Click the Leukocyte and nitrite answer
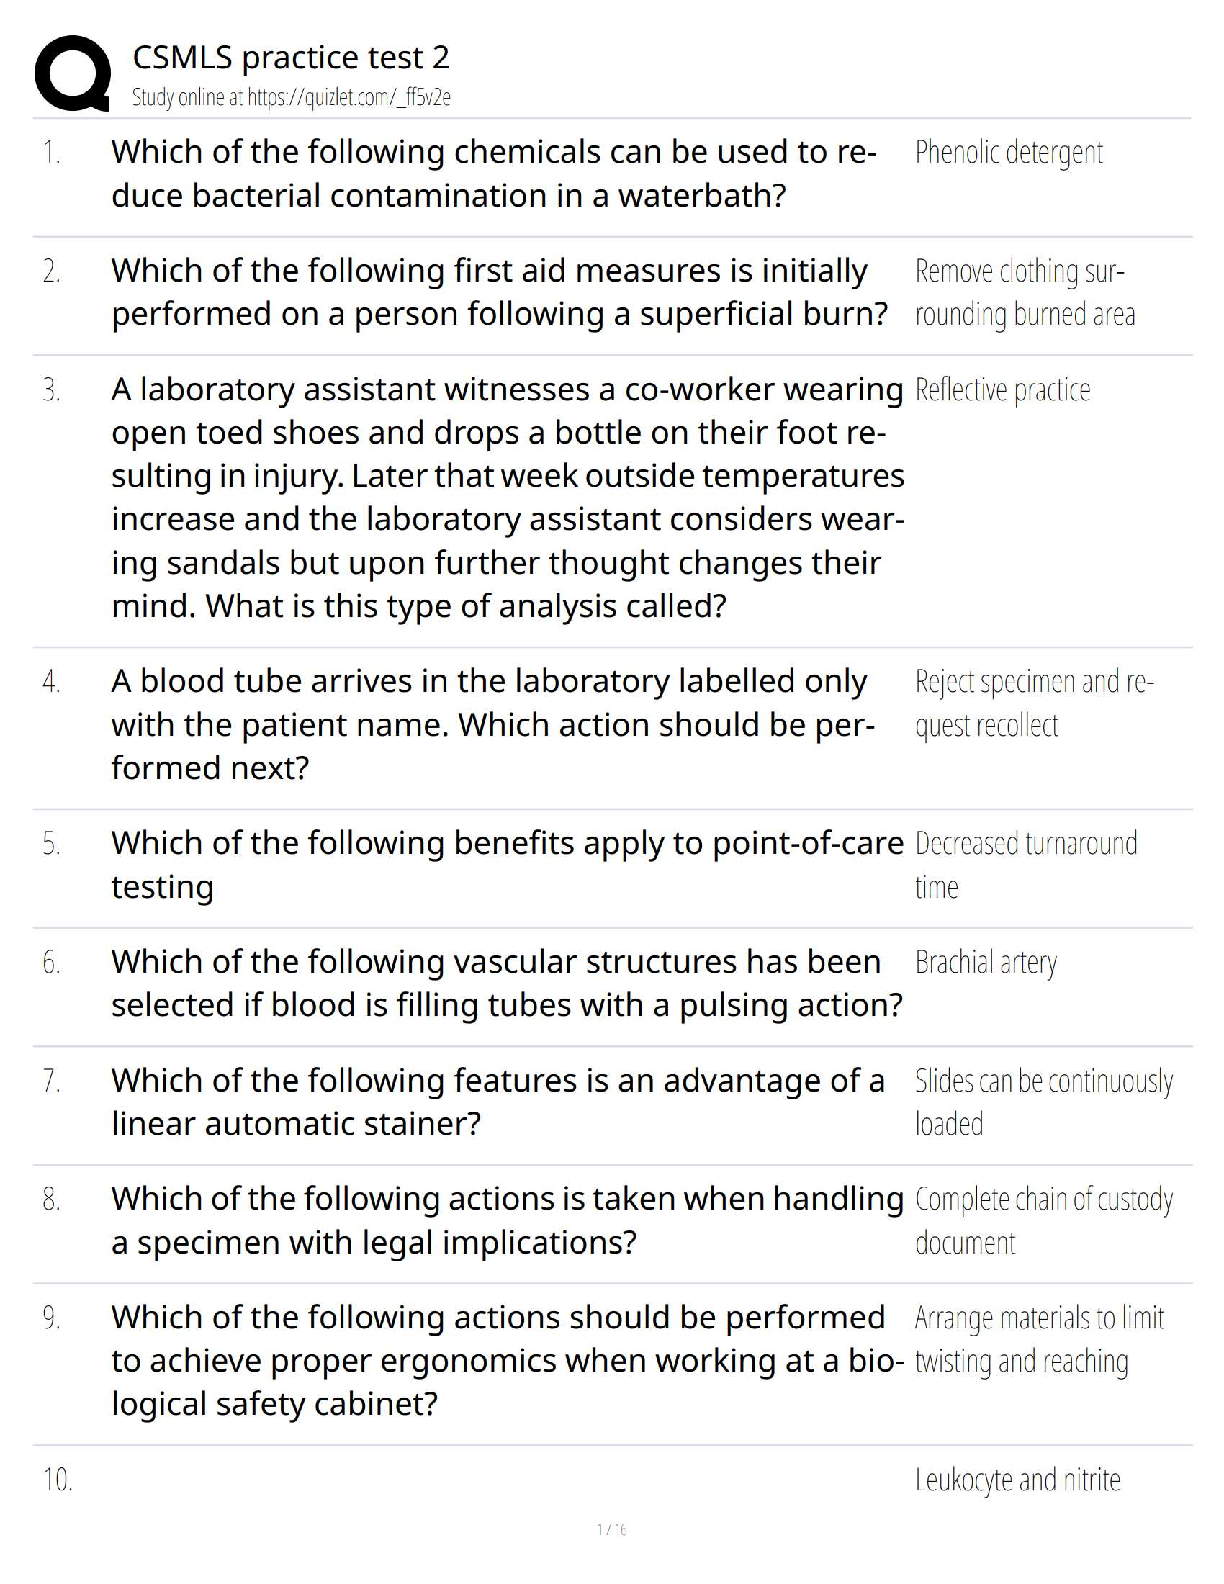Viewport: 1224px width, 1584px height. [1017, 1479]
